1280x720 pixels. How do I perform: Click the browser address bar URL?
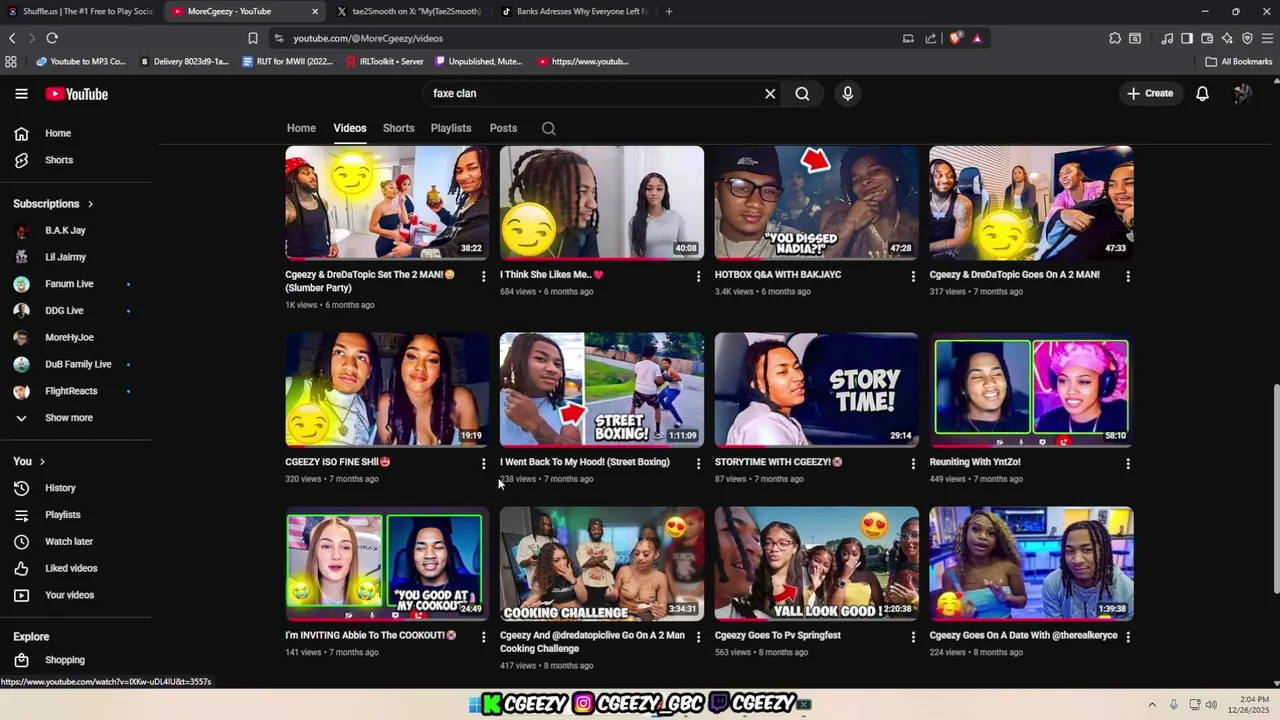tap(368, 38)
